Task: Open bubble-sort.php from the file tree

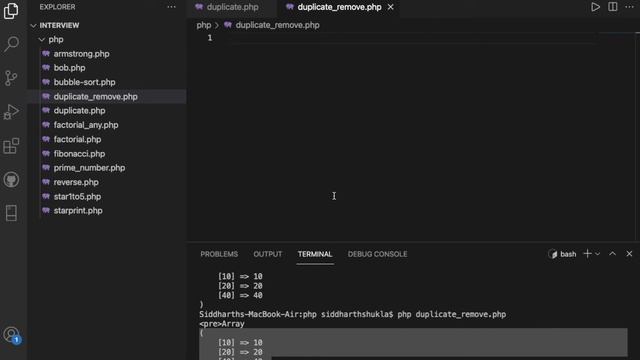Action: point(84,82)
